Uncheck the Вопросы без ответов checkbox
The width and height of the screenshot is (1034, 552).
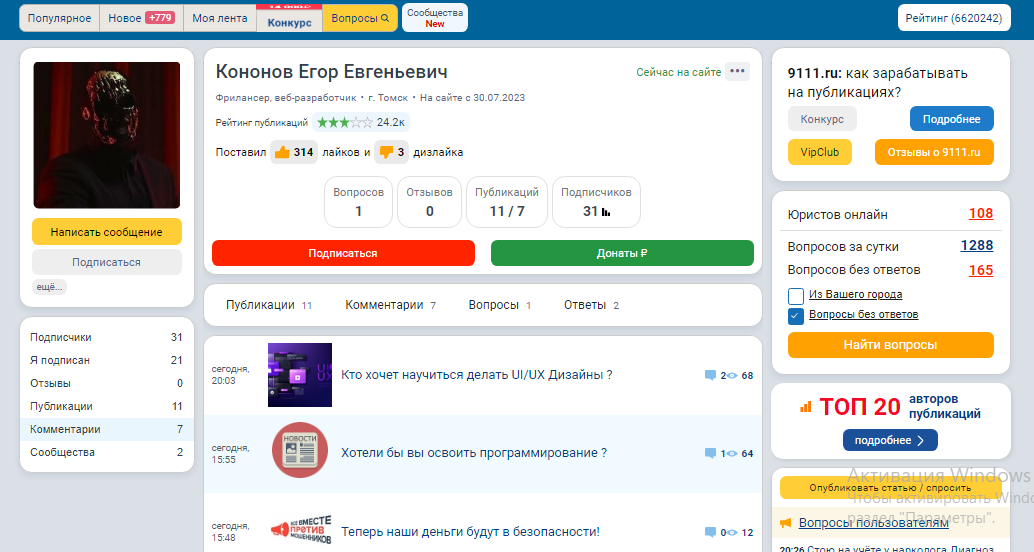tap(796, 315)
